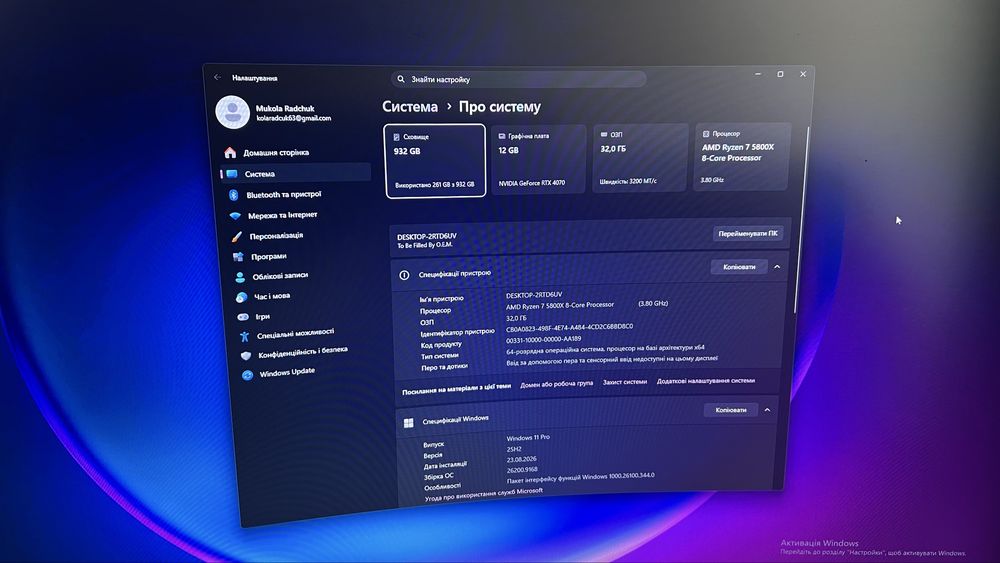This screenshot has height=563, width=1000.
Task: Select Програми menu item
Action: (x=268, y=256)
